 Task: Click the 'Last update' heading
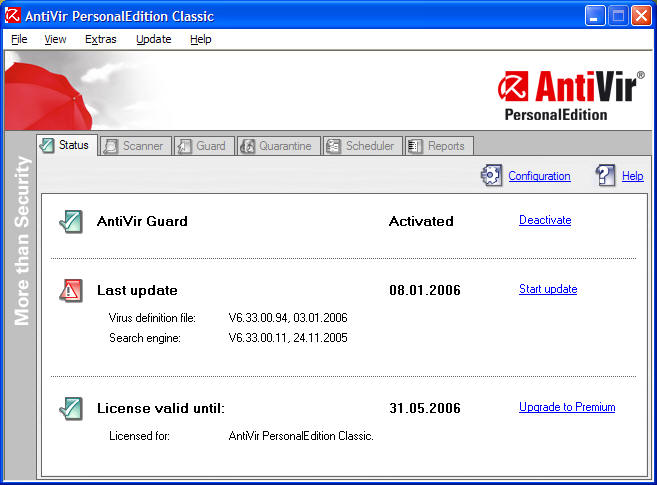pyautogui.click(x=137, y=290)
